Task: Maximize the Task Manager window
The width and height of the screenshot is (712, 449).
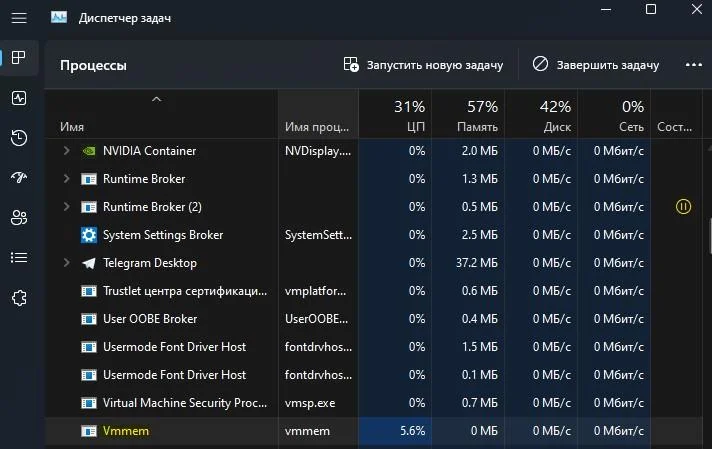Action: point(651,10)
